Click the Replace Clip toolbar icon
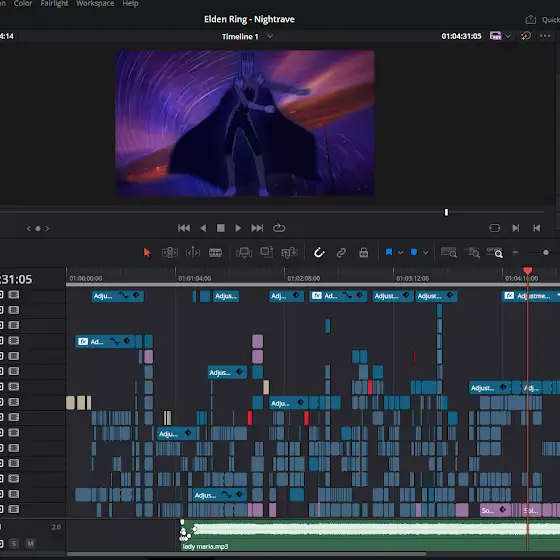560x560 pixels. click(x=289, y=253)
